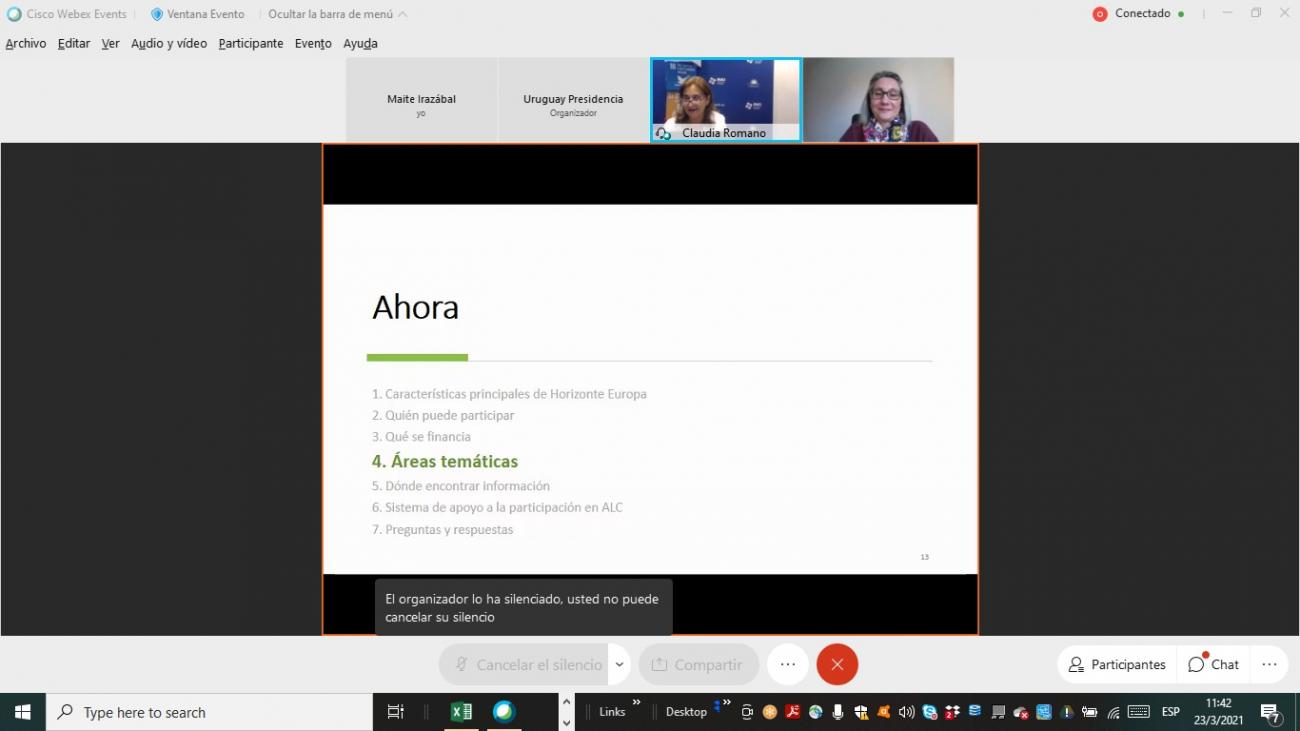This screenshot has width=1300, height=731.
Task: Click Adobe PDF tray icon
Action: (792, 712)
